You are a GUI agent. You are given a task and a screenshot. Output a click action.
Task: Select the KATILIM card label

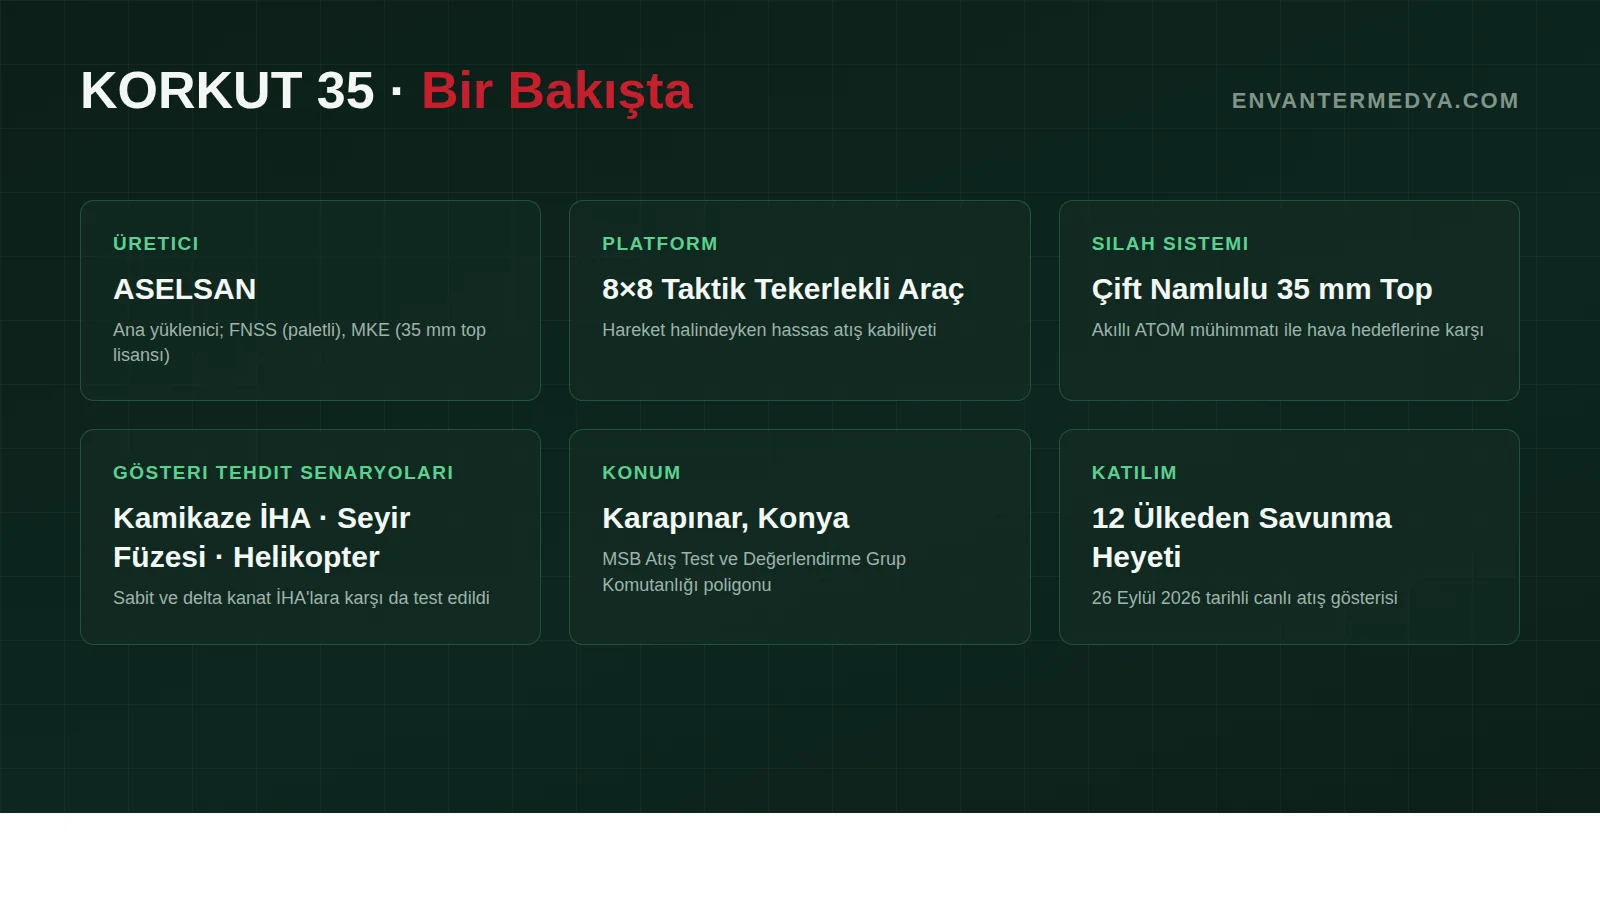point(1134,473)
